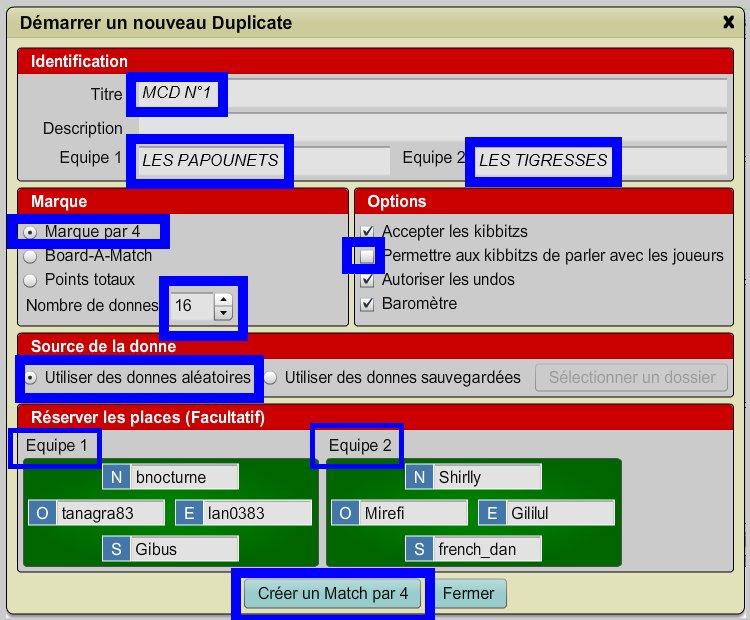Click into the Titre field
This screenshot has width=750, height=620.
[x=430, y=94]
